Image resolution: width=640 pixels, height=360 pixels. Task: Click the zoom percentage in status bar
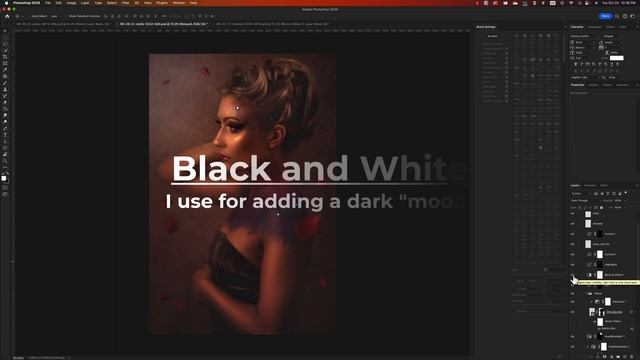pos(18,358)
